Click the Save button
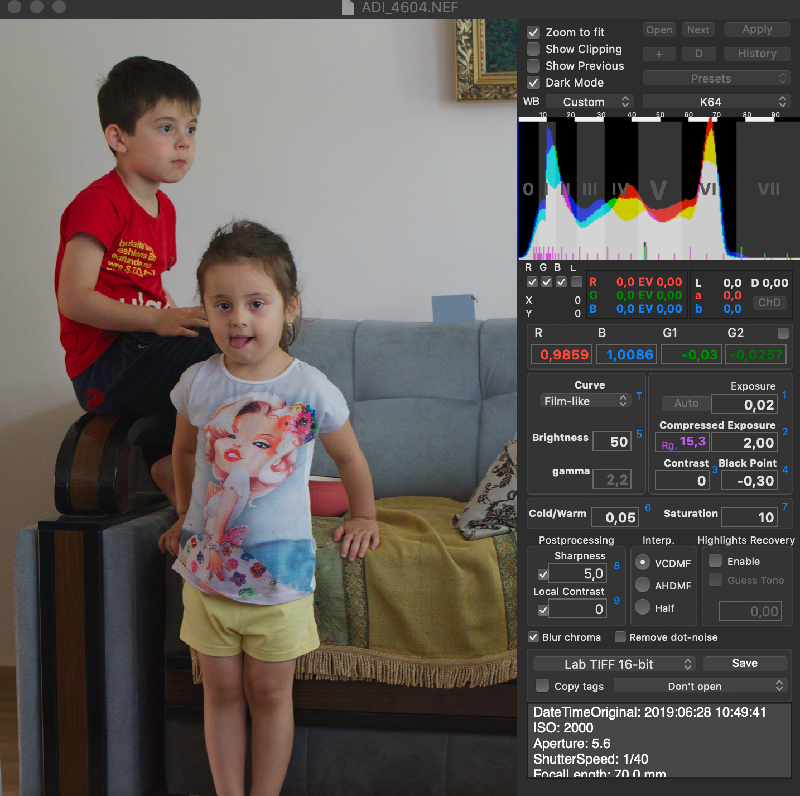Screen dimensions: 800x796 745,663
